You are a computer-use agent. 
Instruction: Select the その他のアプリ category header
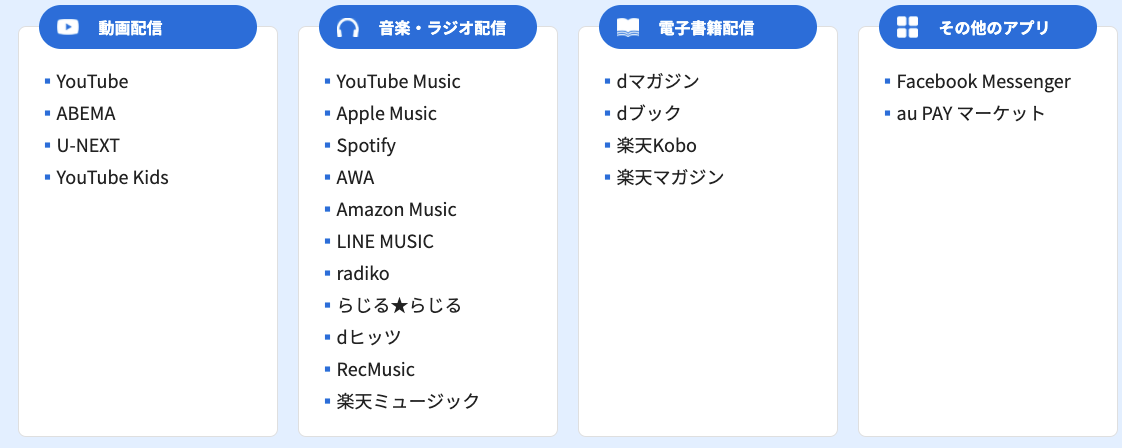coord(987,27)
